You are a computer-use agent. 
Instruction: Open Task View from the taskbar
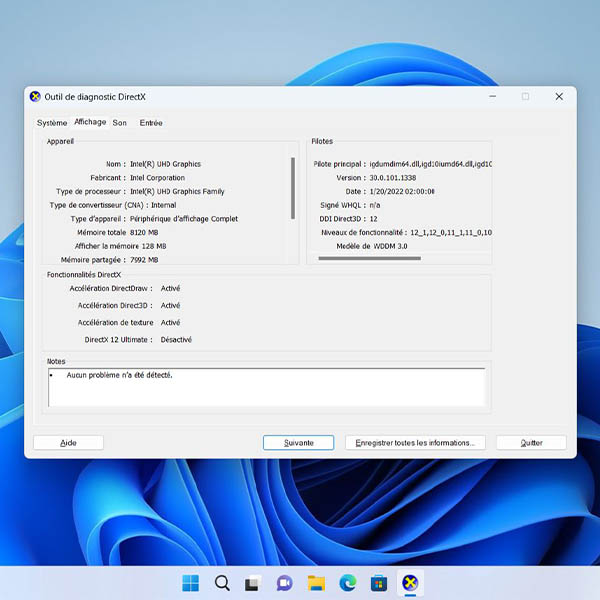tap(253, 583)
